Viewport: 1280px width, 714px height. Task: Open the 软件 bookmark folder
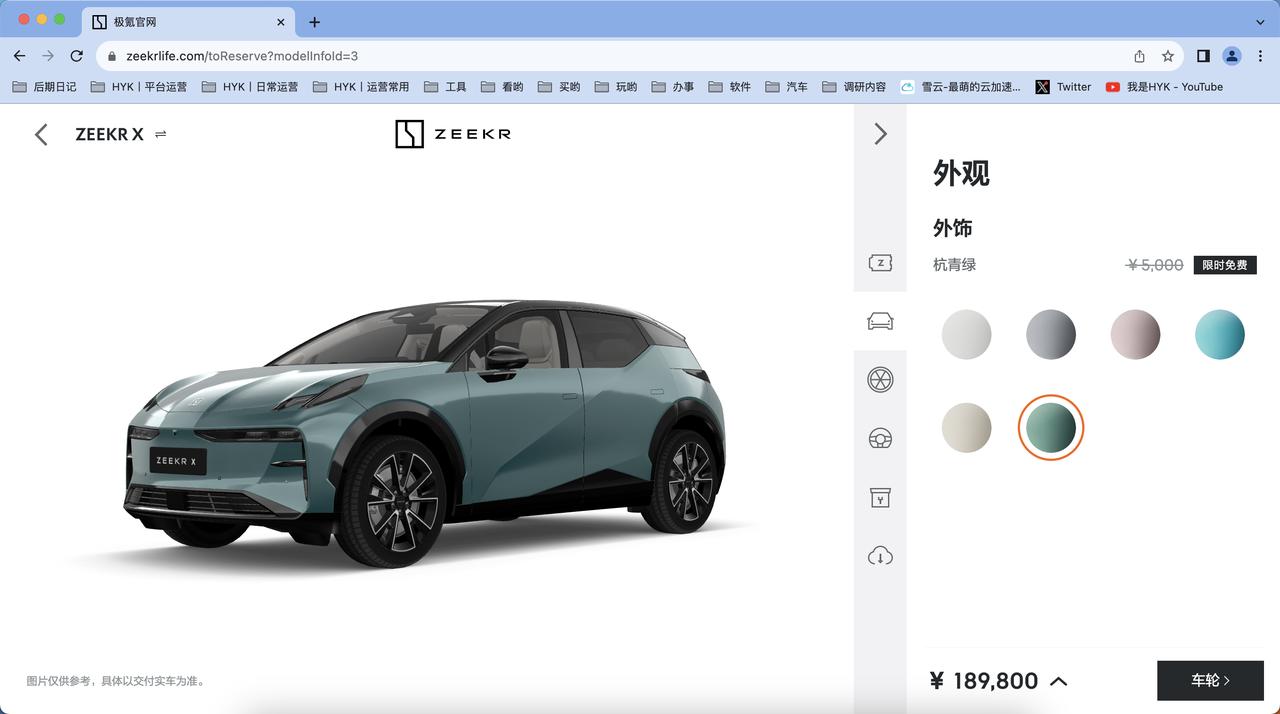point(730,87)
